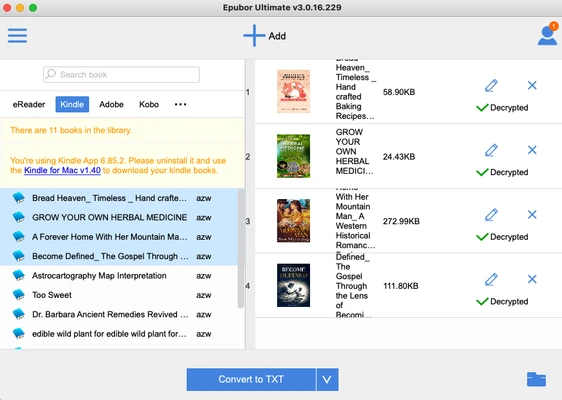Click book icon beside Bread Heaven row
The height and width of the screenshot is (400, 562).
point(19,198)
